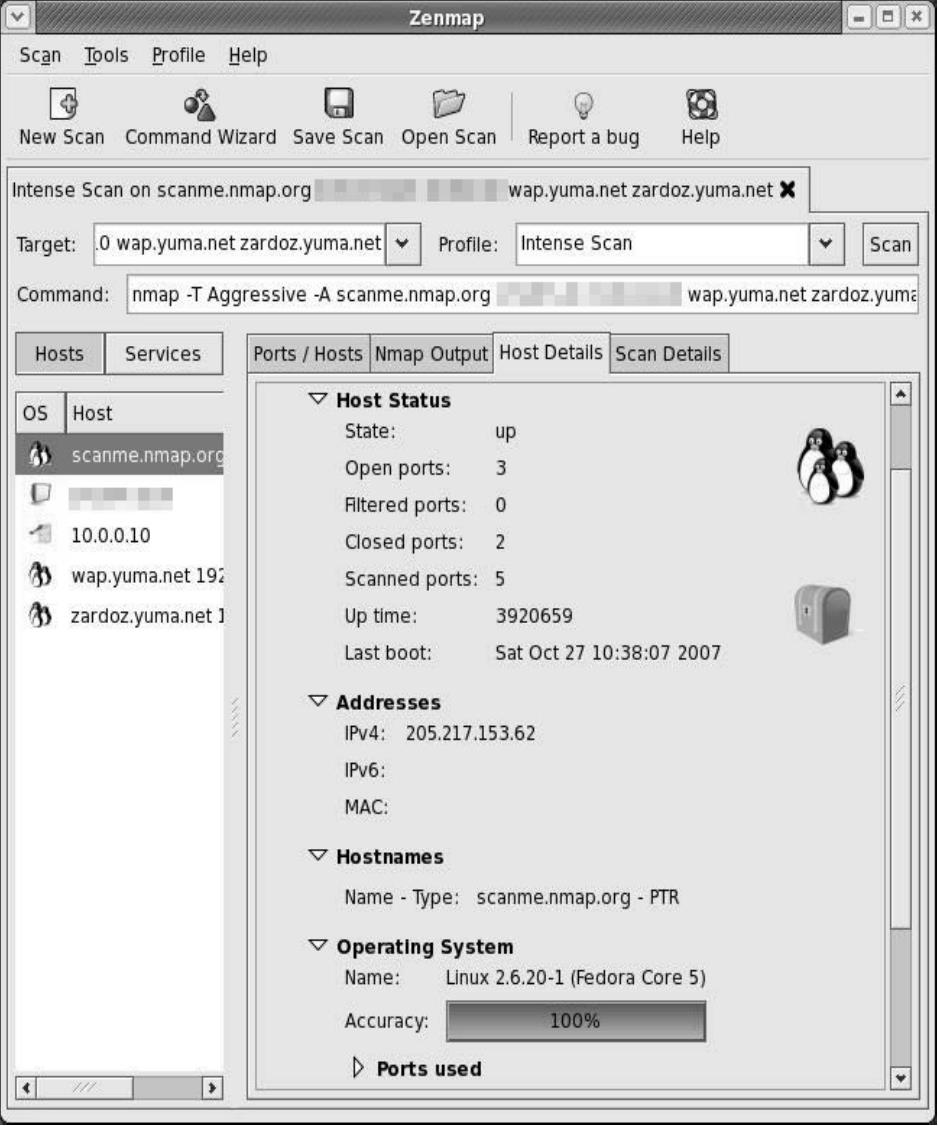The image size is (938, 1126).
Task: Switch to the Nmap Output tab
Action: click(x=431, y=354)
